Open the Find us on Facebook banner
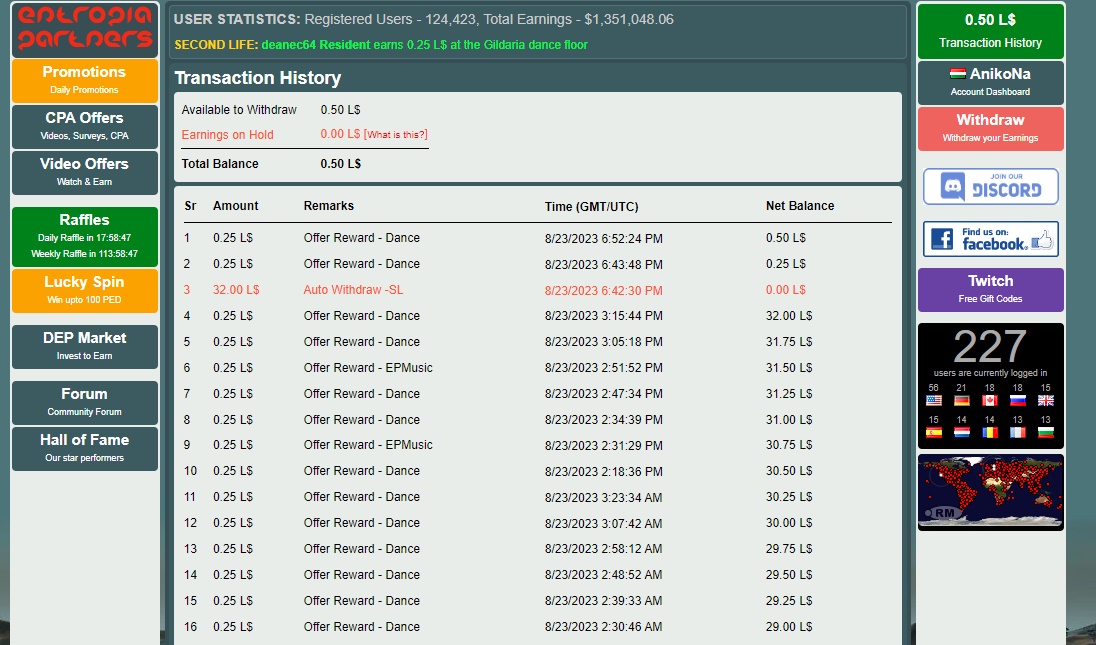Viewport: 1096px width, 645px height. [x=990, y=239]
